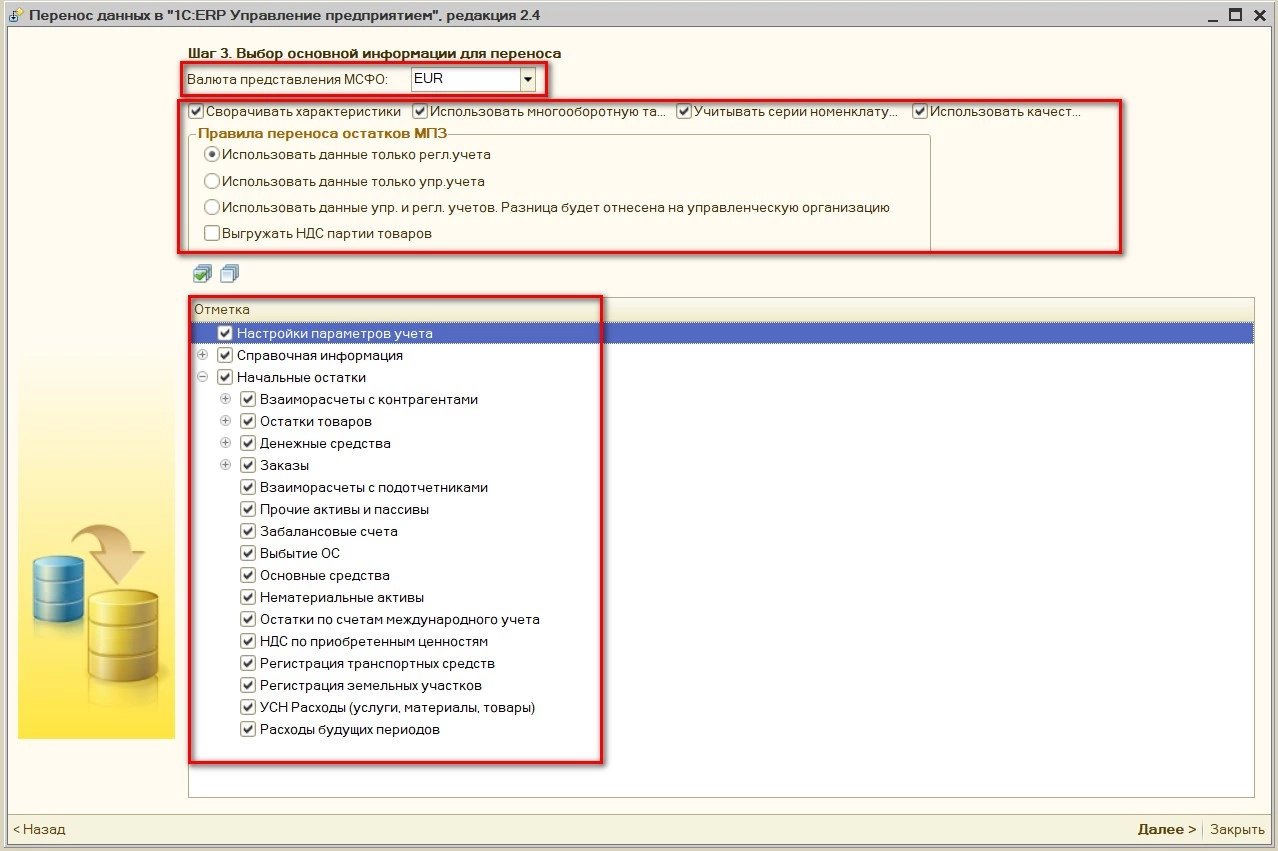Uncheck Заказы checkbox
1278x851 pixels.
[x=248, y=465]
